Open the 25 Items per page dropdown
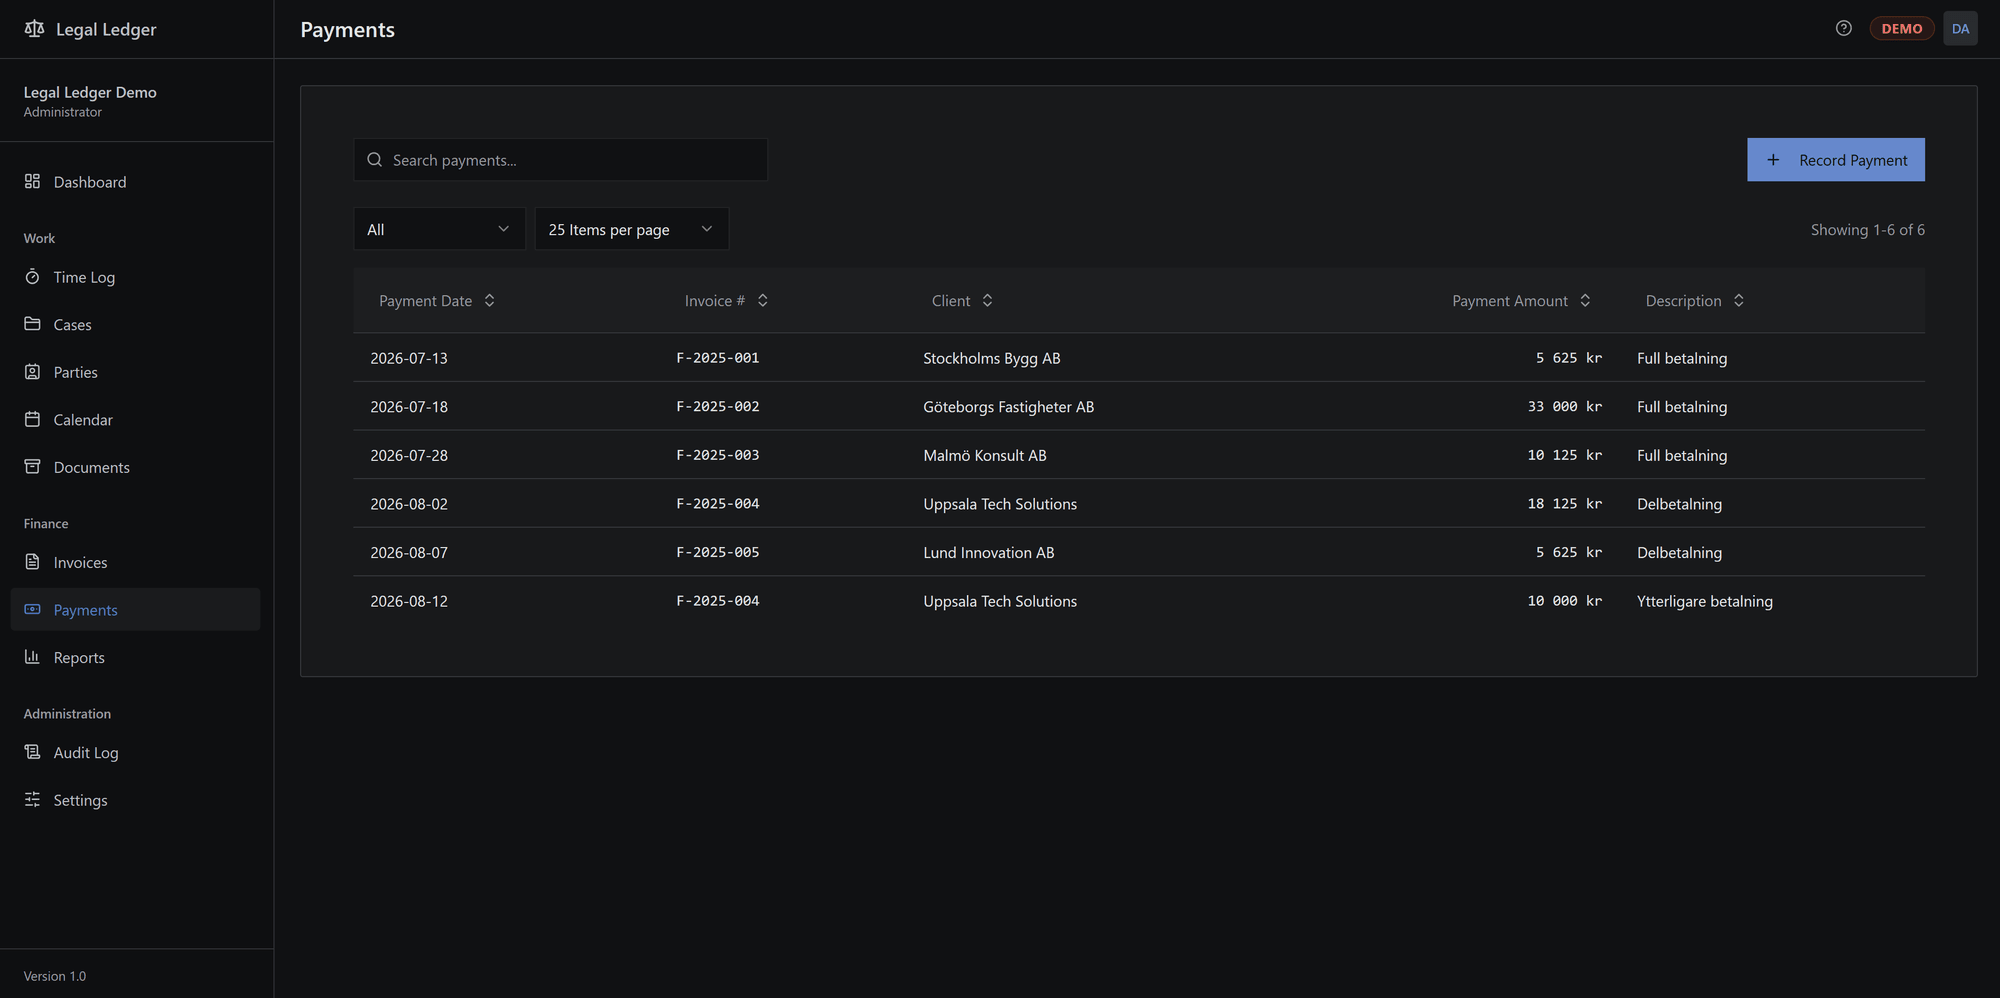 click(x=632, y=229)
